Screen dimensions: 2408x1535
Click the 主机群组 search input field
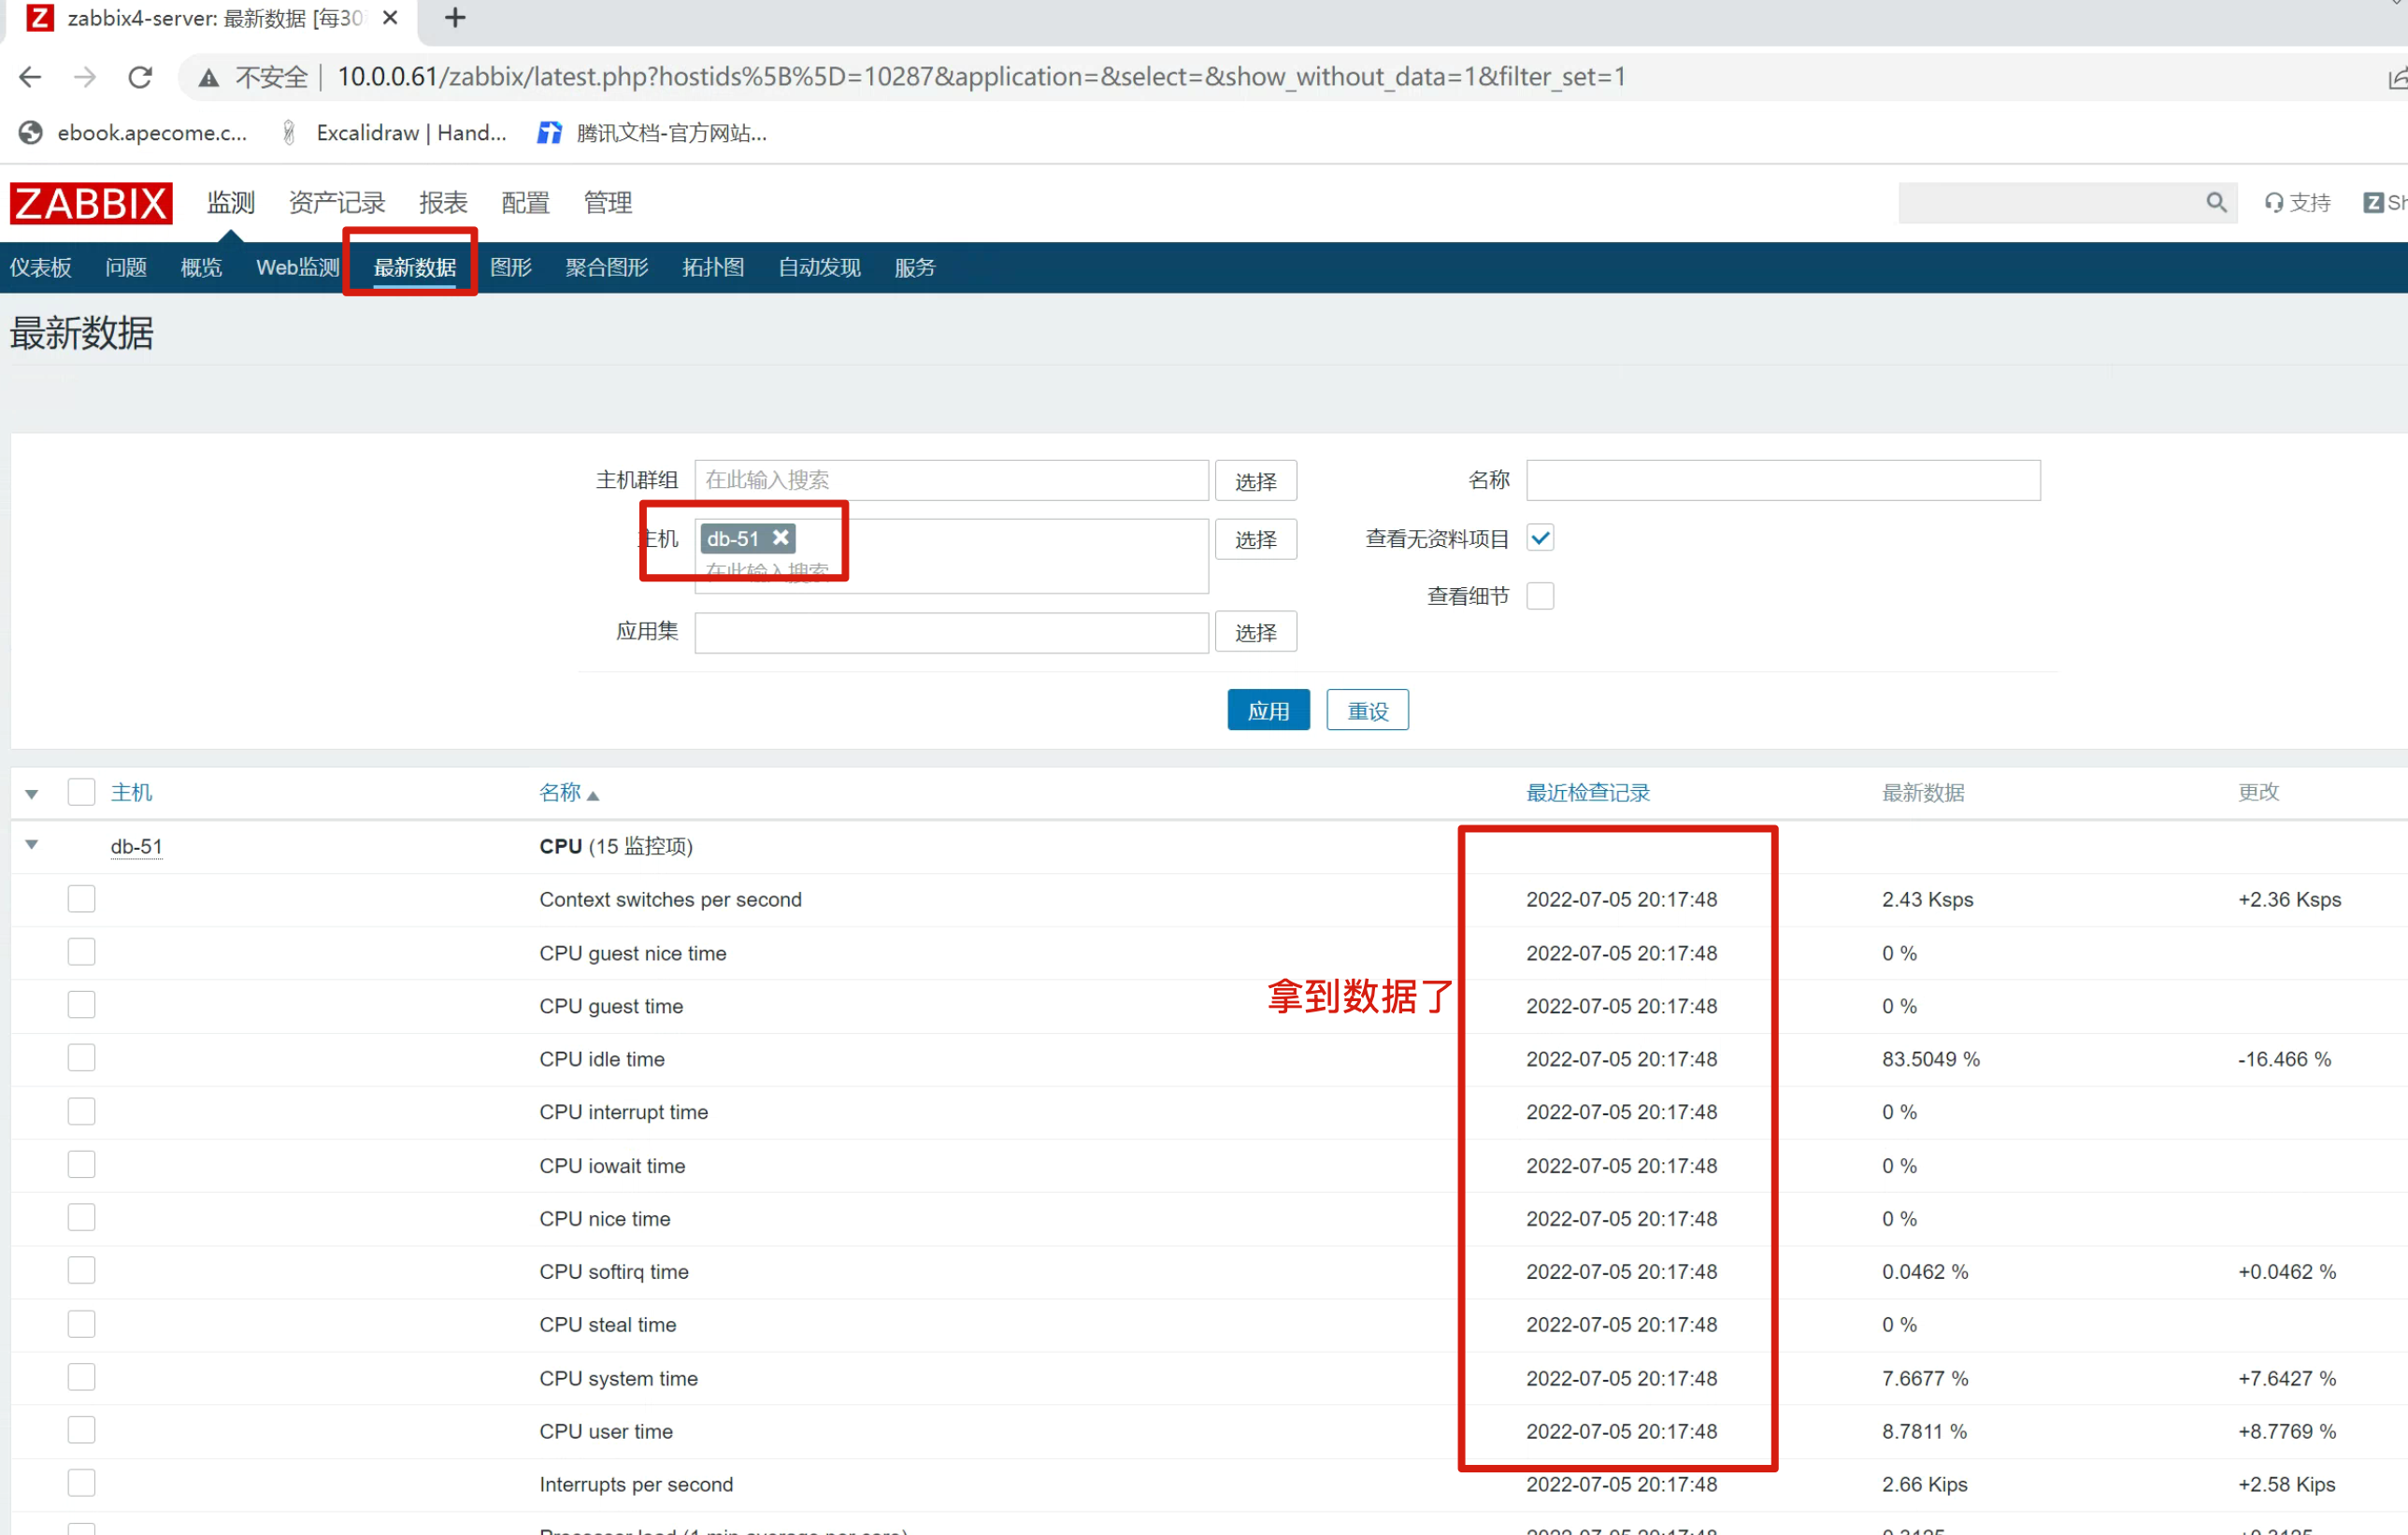tap(950, 480)
